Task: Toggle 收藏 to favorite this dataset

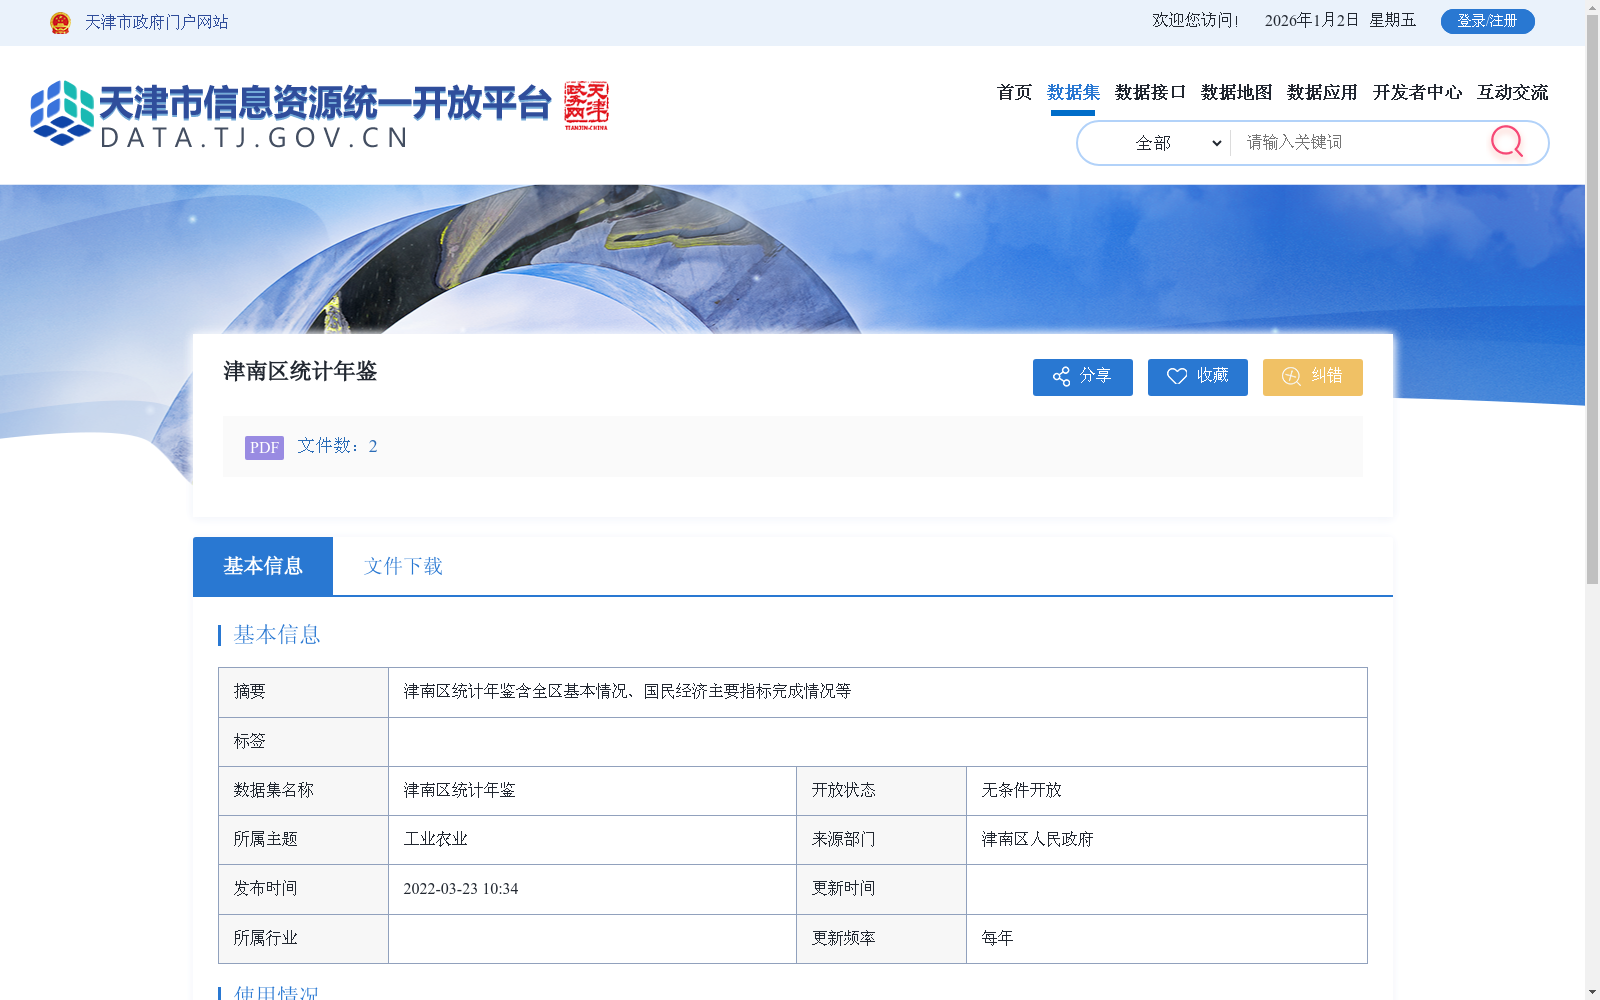Action: coord(1197,377)
